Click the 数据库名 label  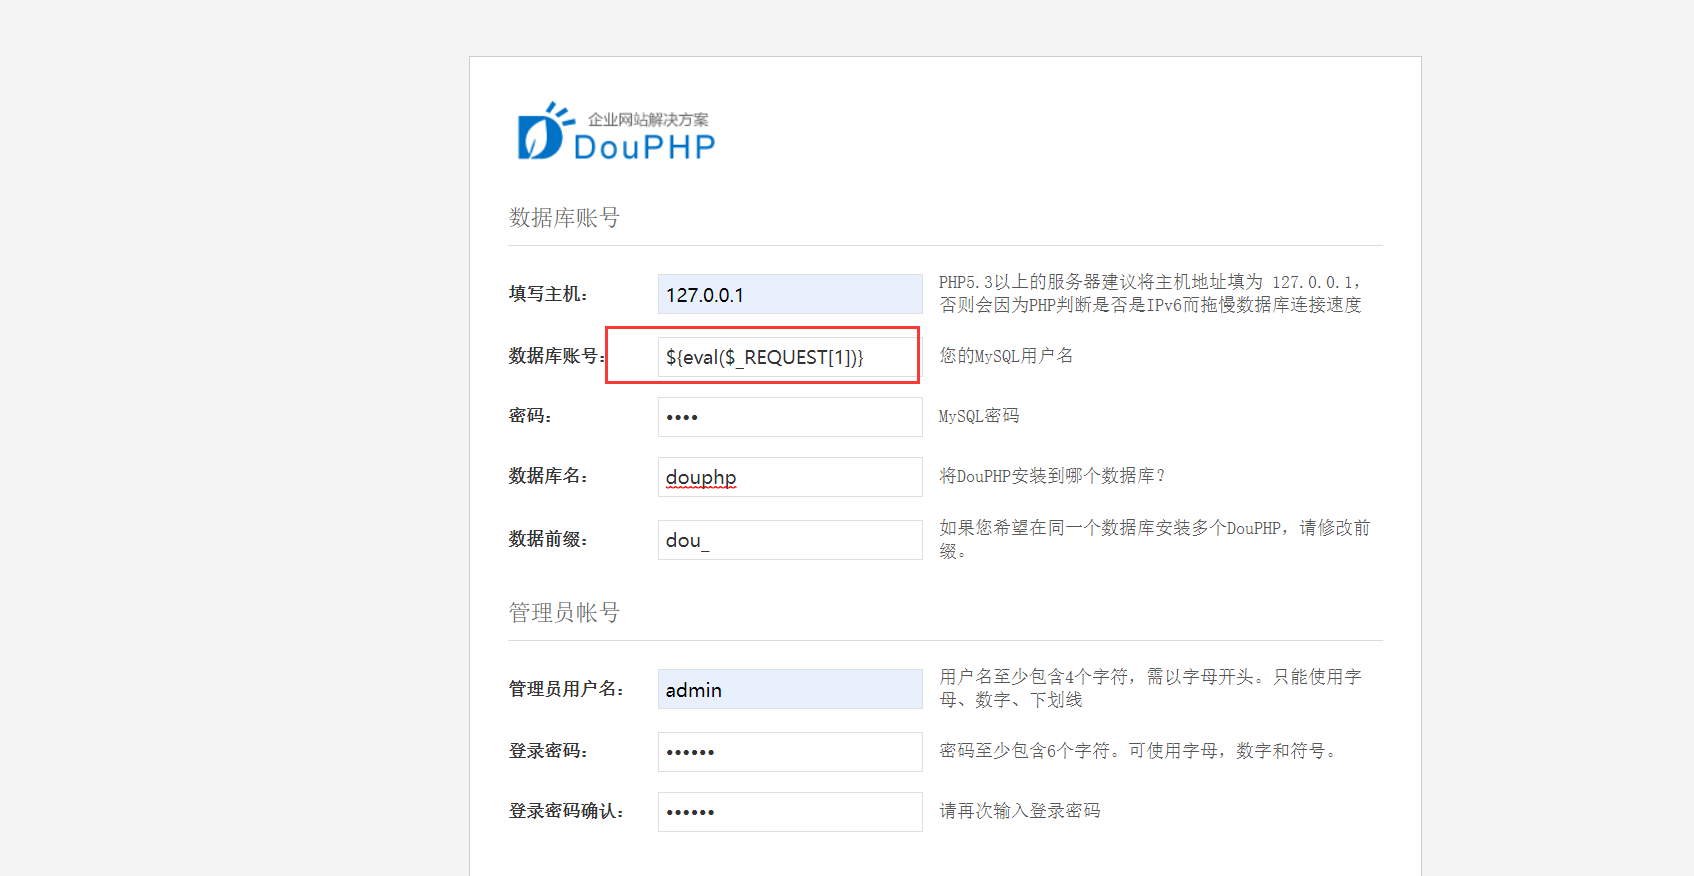548,476
